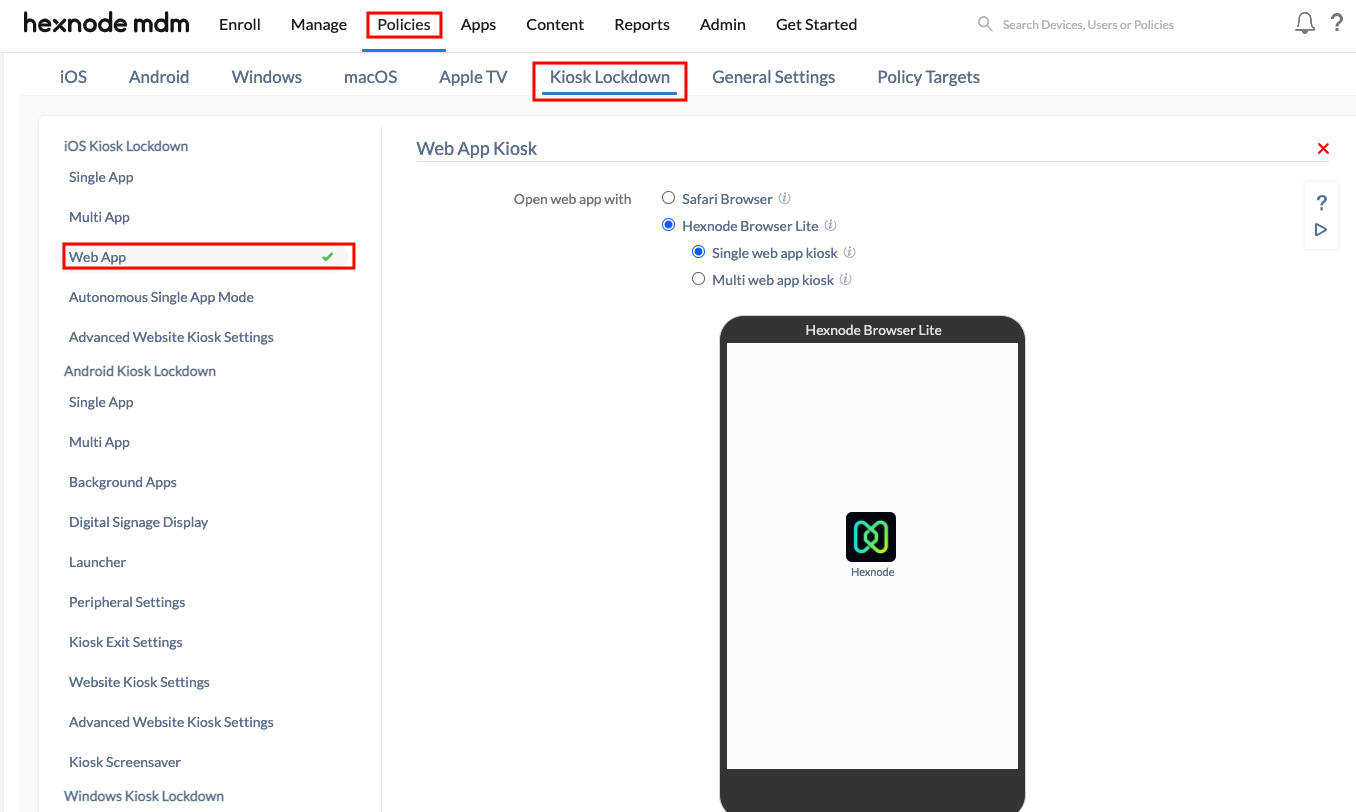The width and height of the screenshot is (1356, 812).
Task: Switch to the Kiosk Lockdown tab
Action: click(610, 77)
